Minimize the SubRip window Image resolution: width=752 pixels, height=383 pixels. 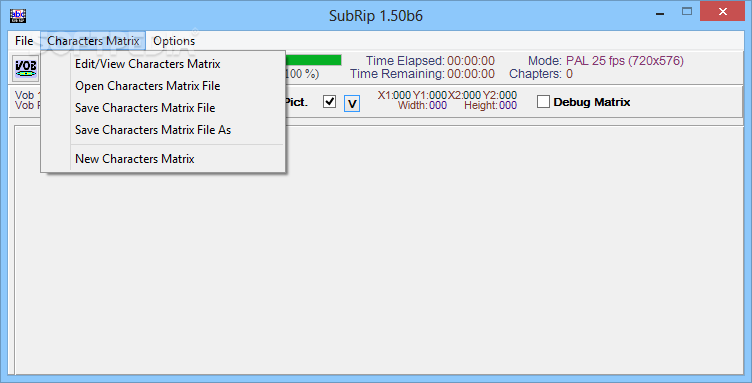(x=660, y=13)
